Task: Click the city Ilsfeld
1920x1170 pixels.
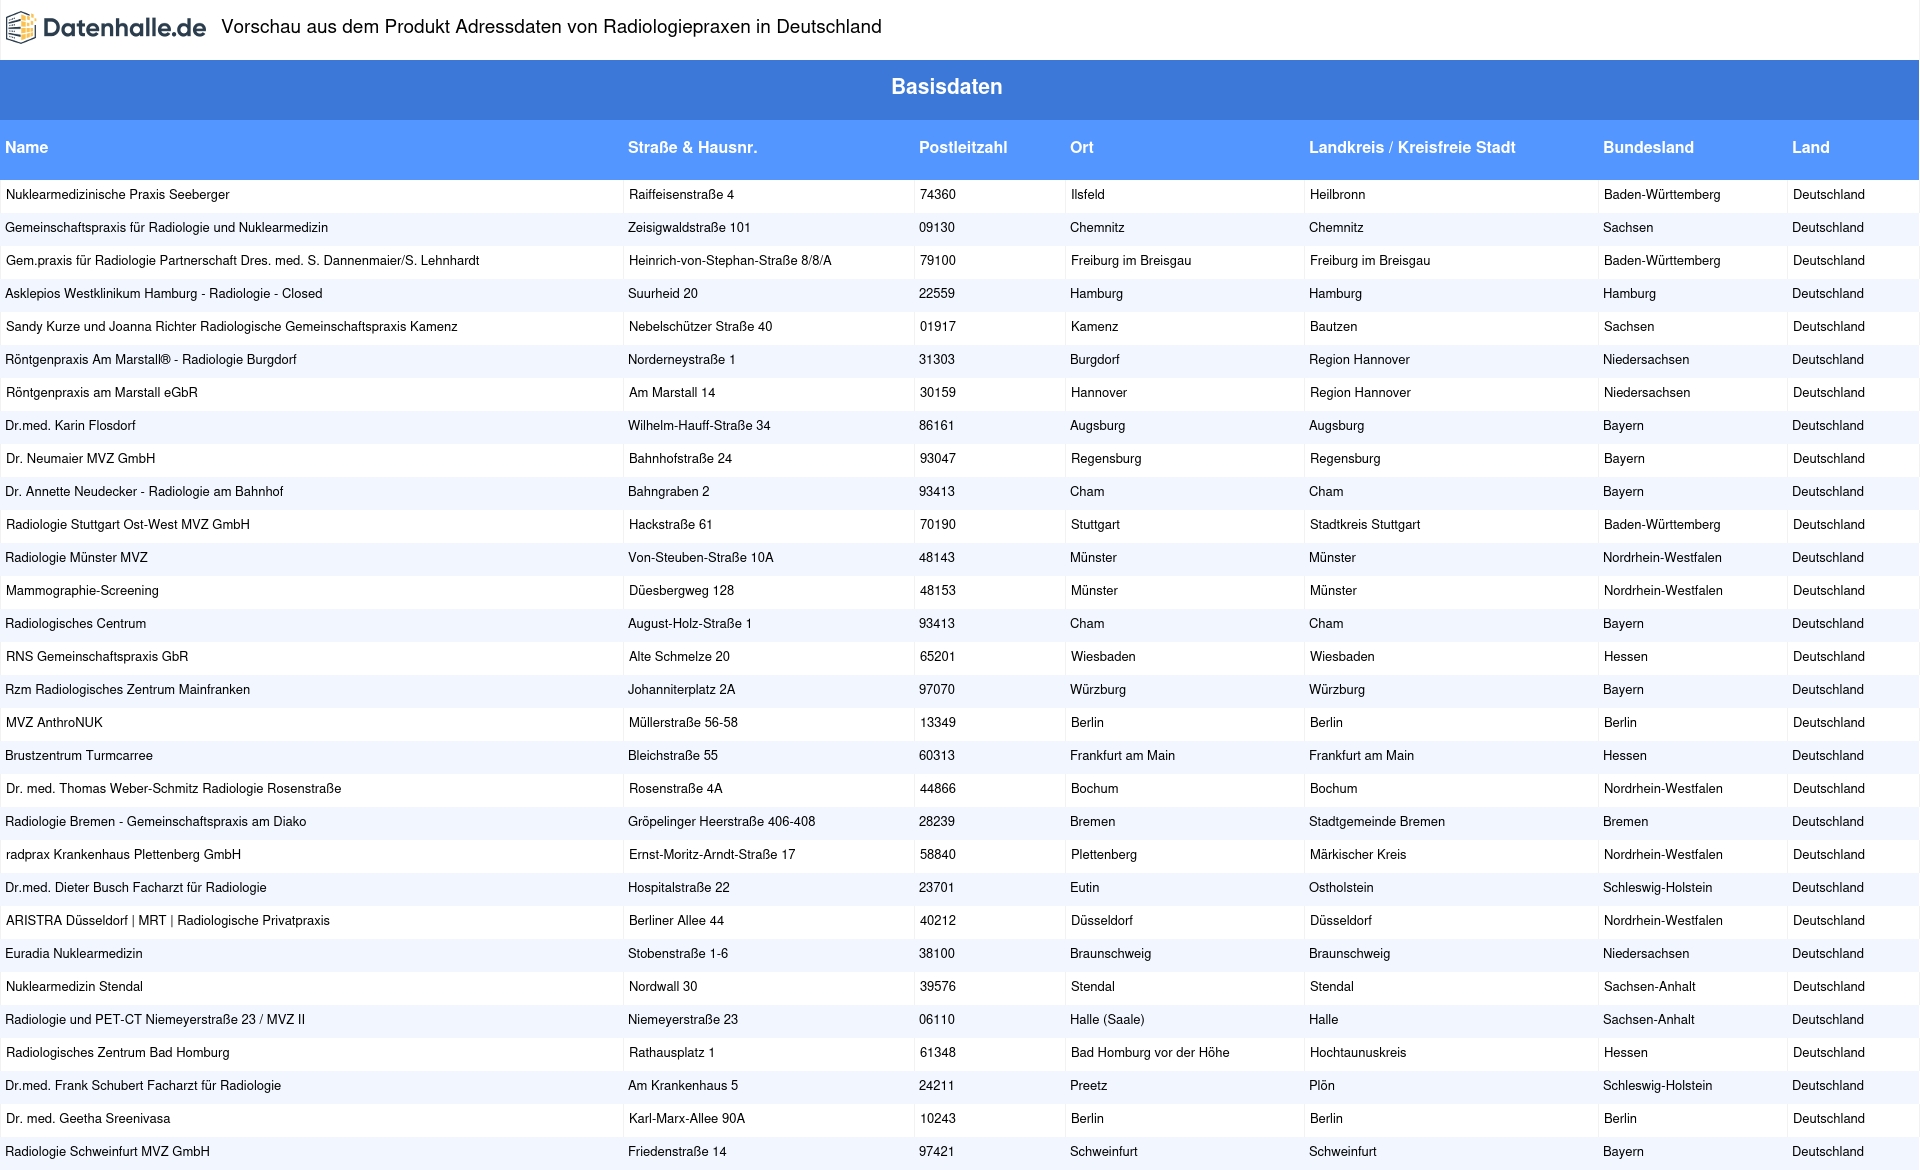Action: tap(1087, 195)
